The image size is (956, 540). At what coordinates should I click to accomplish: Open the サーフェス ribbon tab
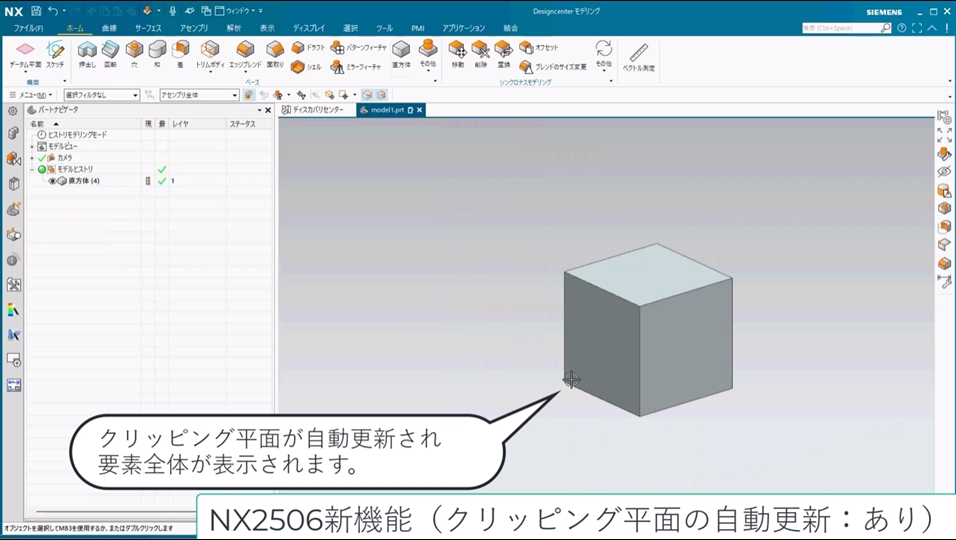(x=148, y=28)
